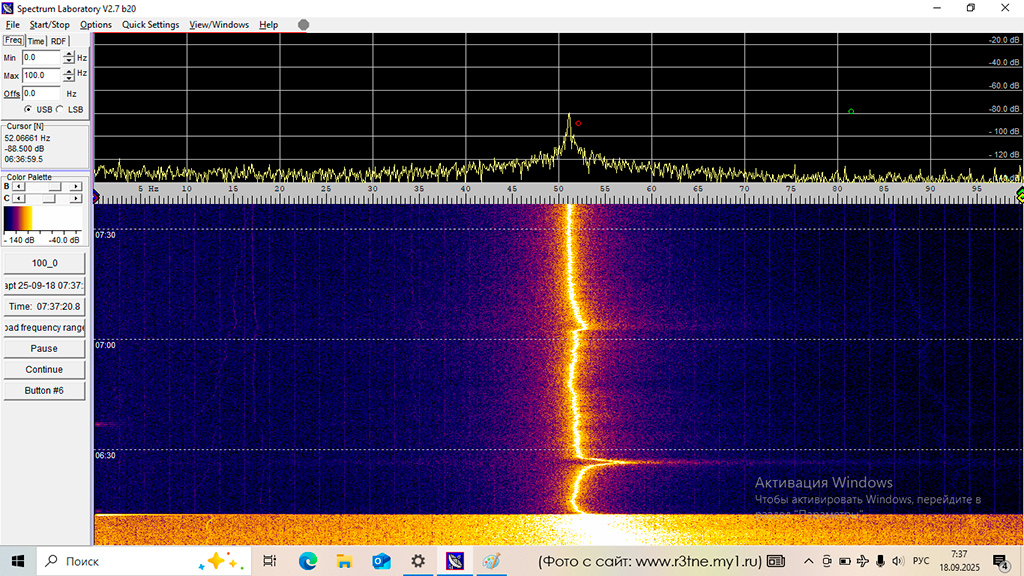This screenshot has width=1024, height=576.
Task: Open the Paint app from the taskbar
Action: click(x=492, y=561)
